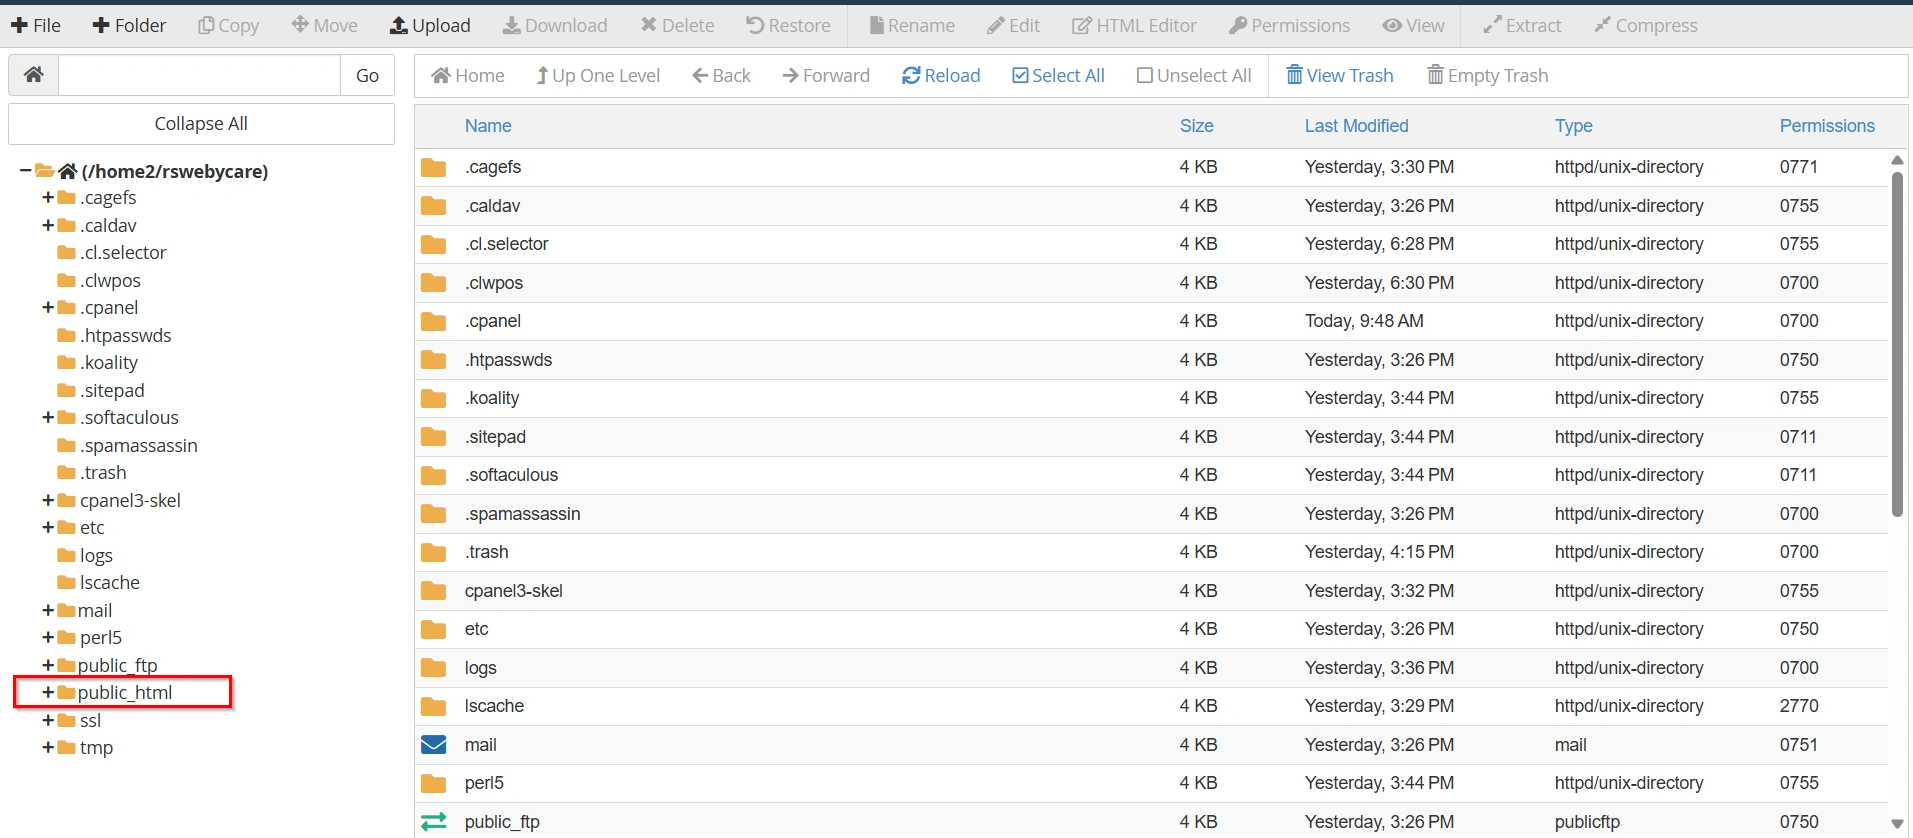The height and width of the screenshot is (838, 1913).
Task: Reload the file listing
Action: (x=941, y=75)
